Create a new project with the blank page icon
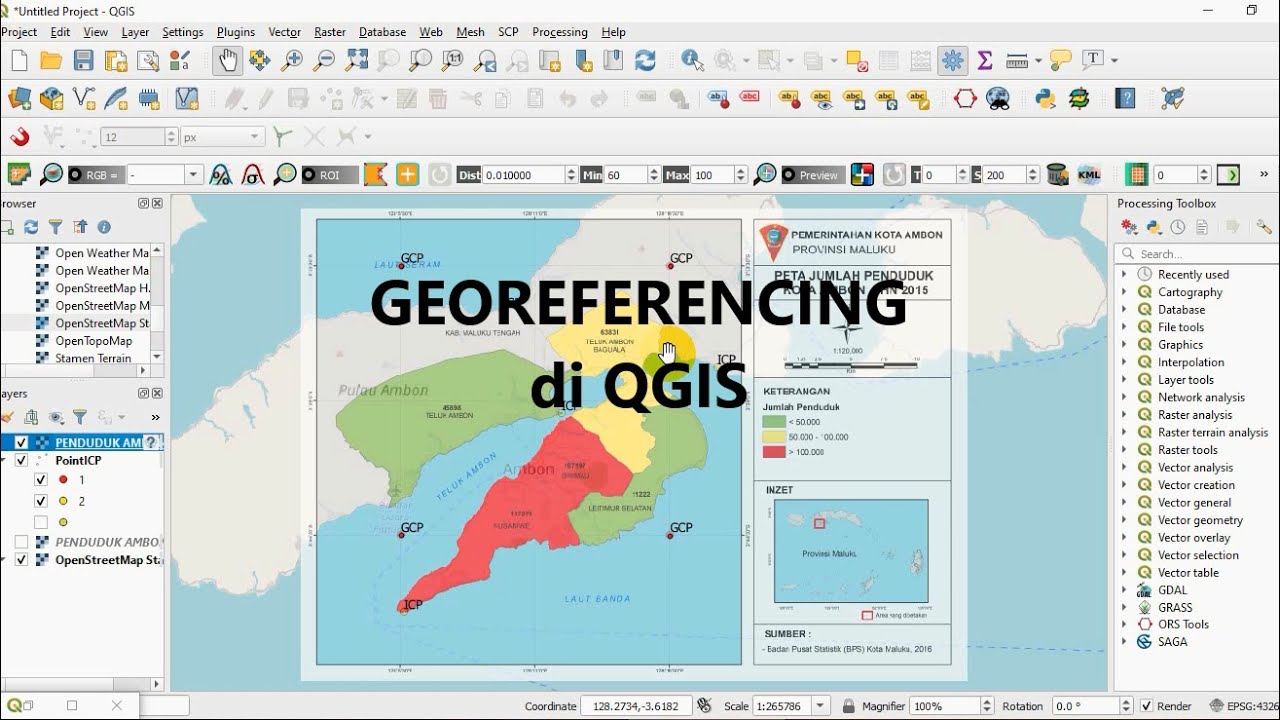Viewport: 1280px width, 720px height. (19, 61)
